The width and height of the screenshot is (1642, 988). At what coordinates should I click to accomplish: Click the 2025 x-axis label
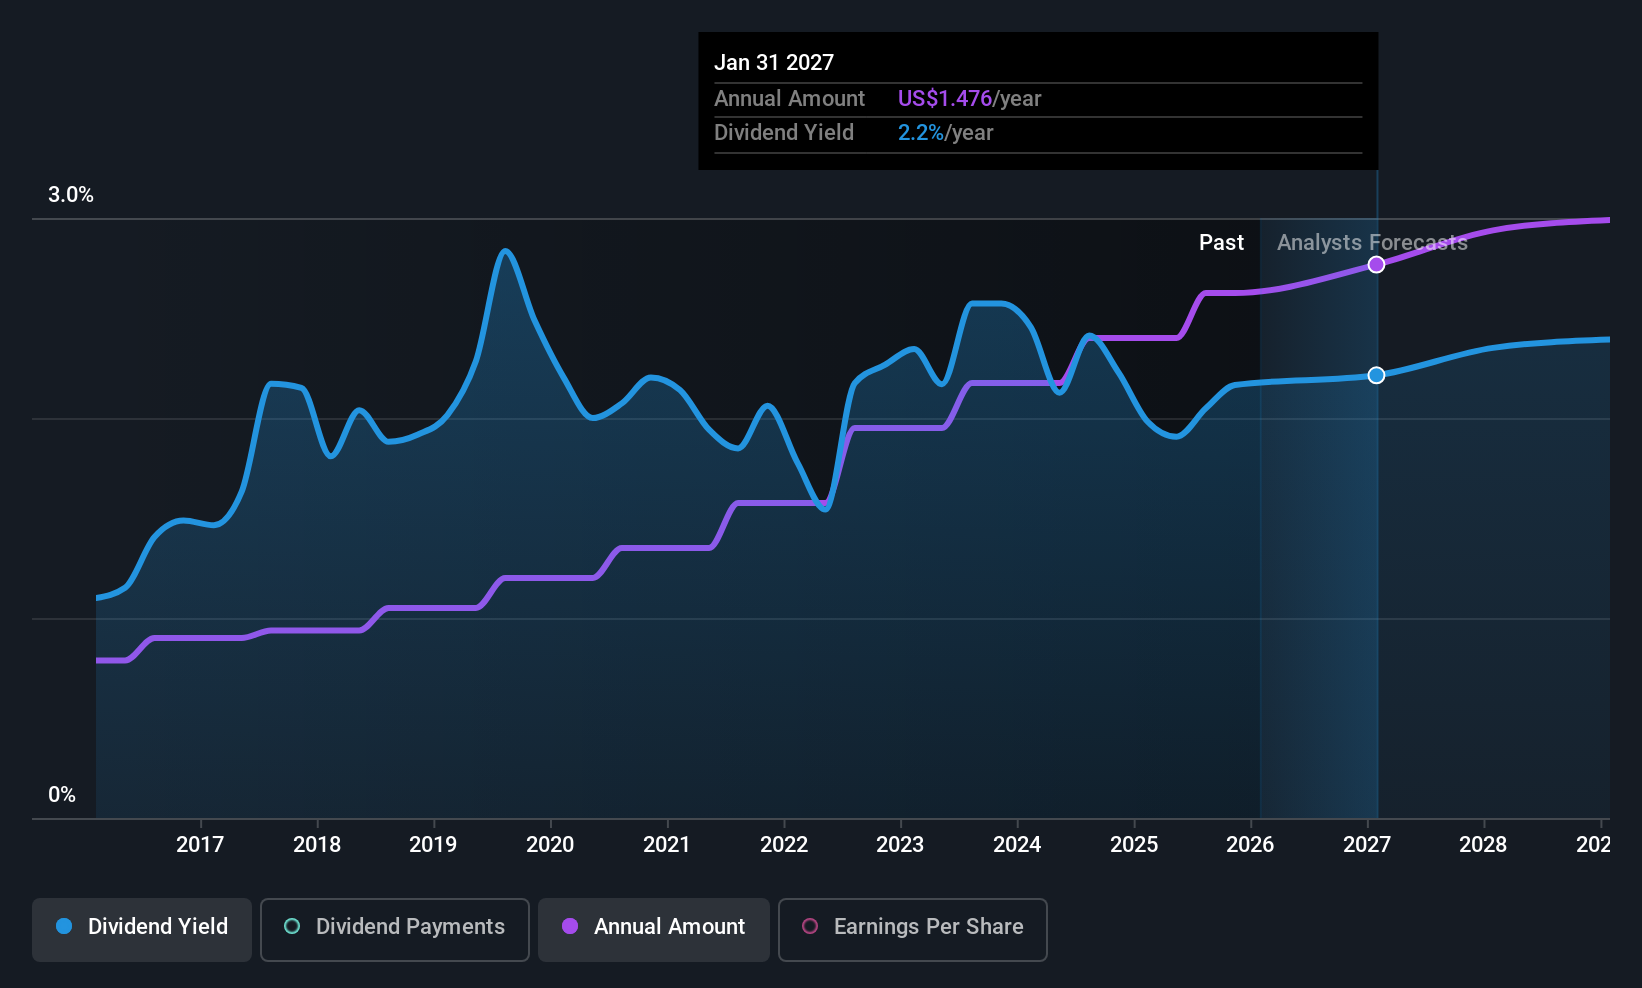pos(1134,844)
